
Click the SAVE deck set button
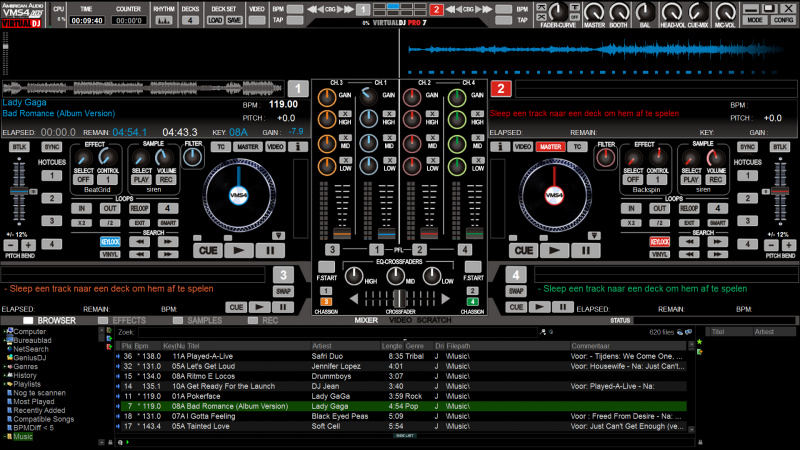(234, 20)
